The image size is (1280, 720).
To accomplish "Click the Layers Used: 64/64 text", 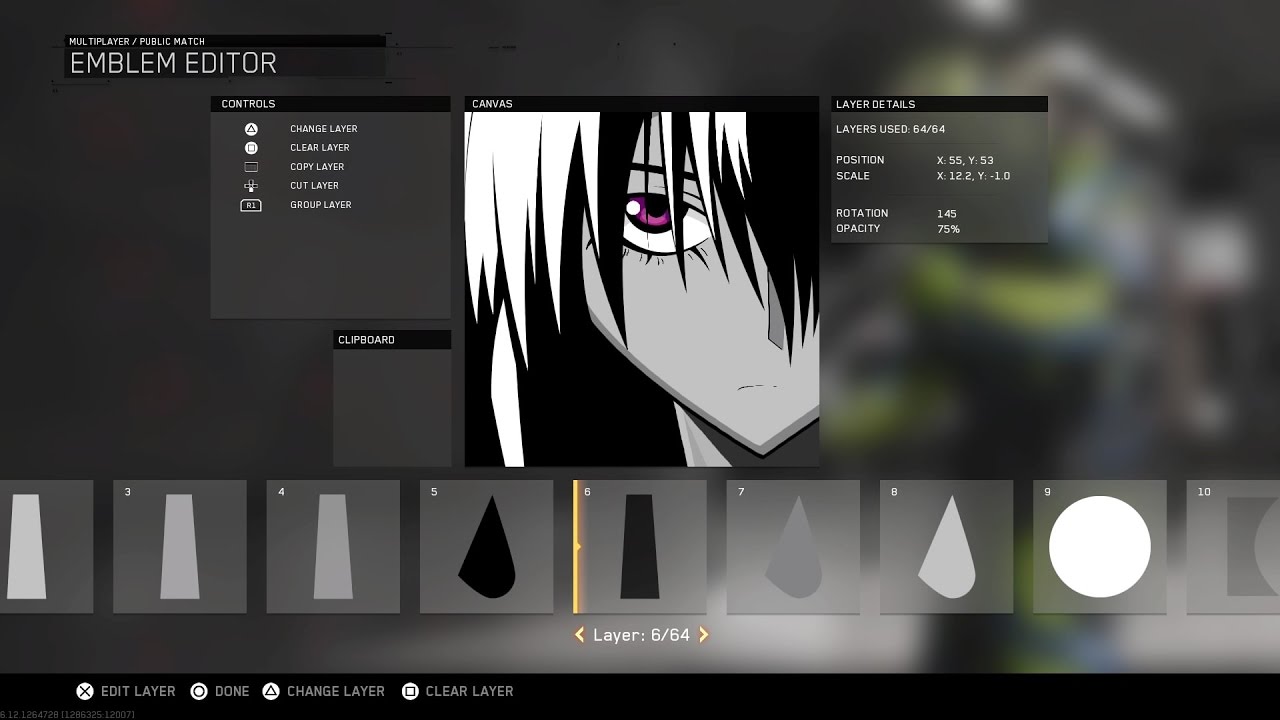I will click(890, 129).
